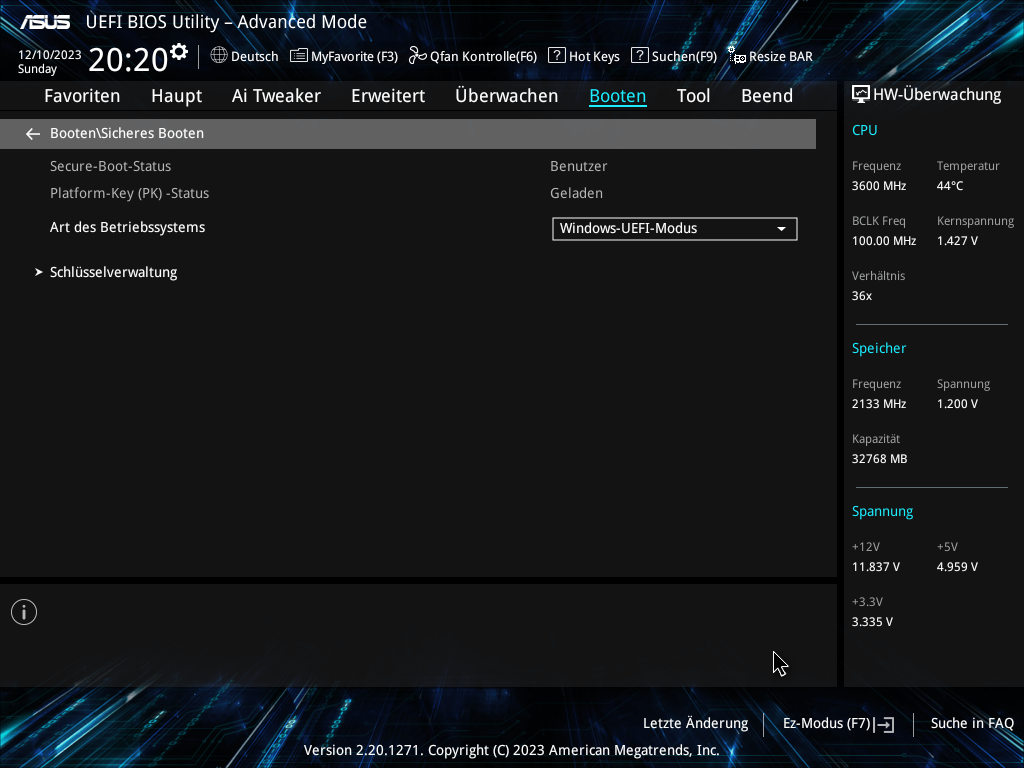Switch to the Haupt tab

click(x=176, y=96)
